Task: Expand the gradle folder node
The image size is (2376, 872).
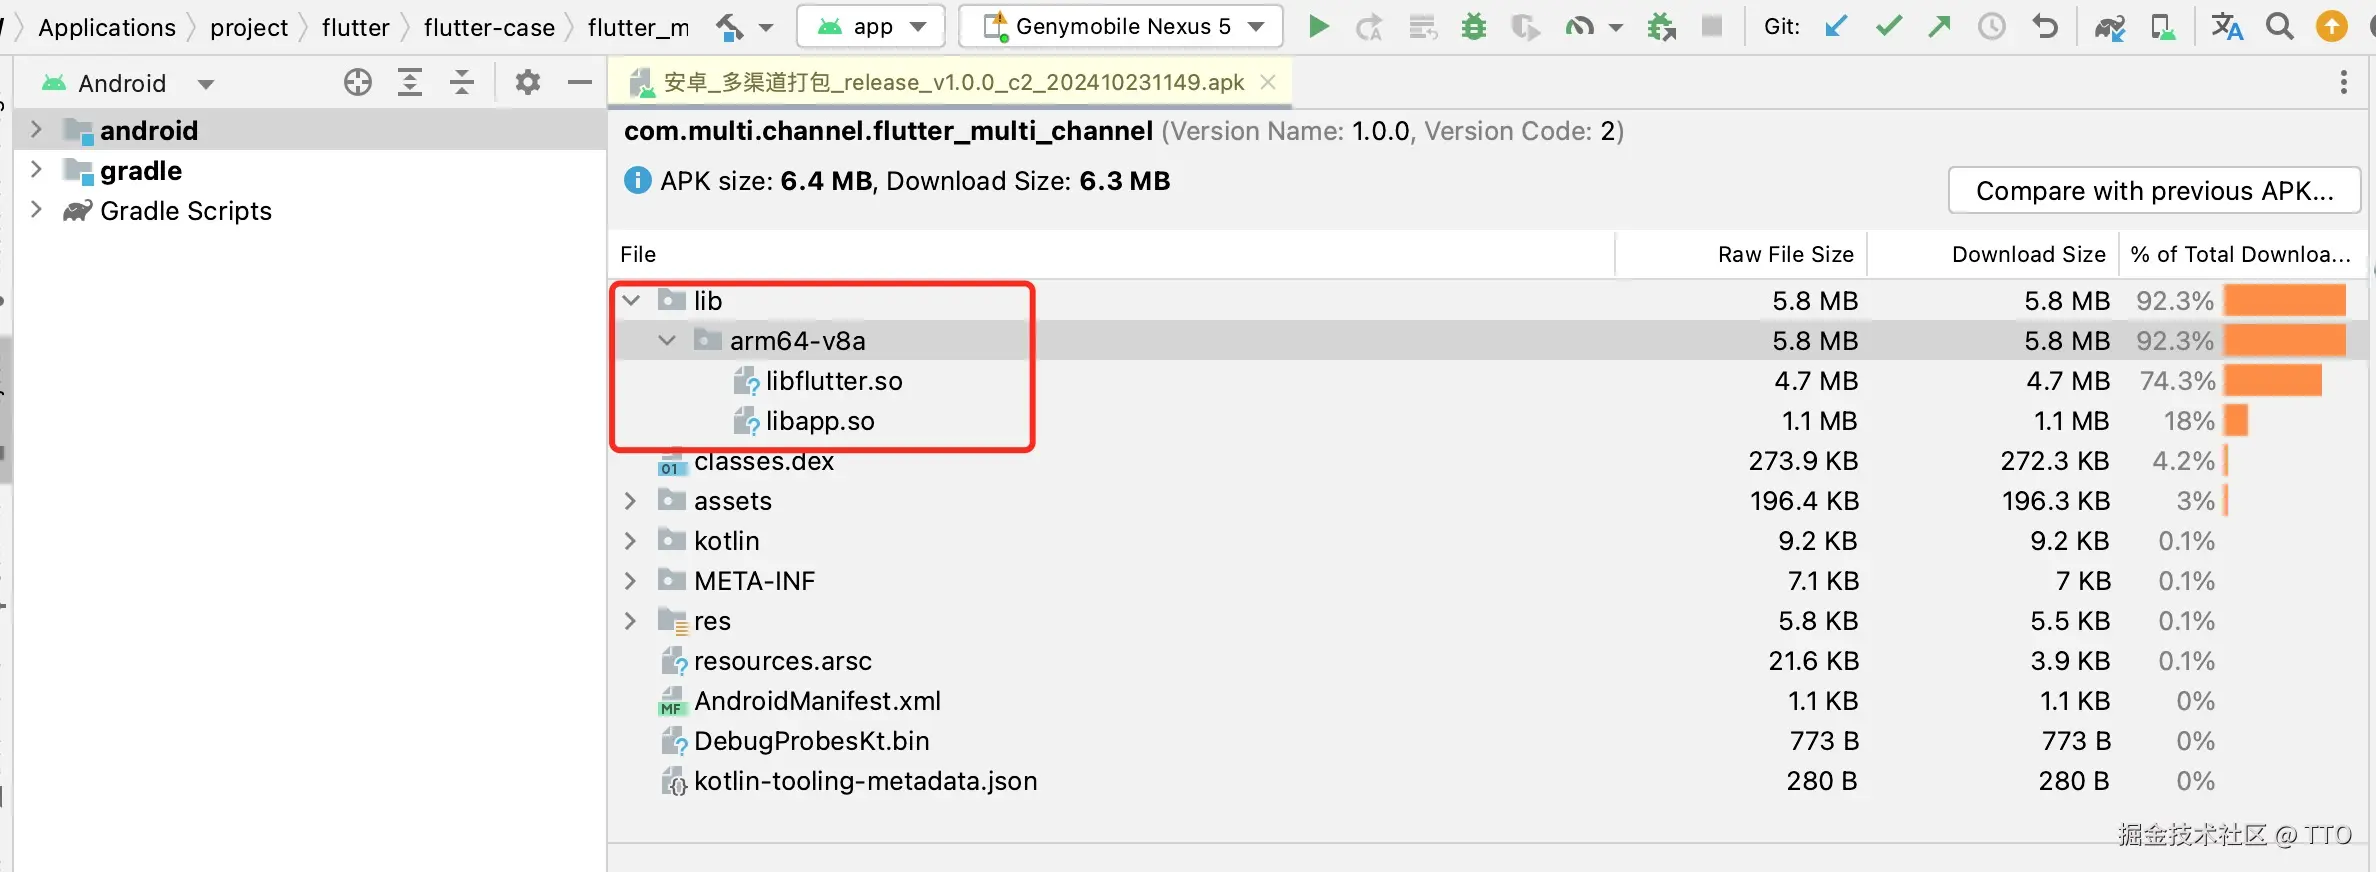Action: click(x=36, y=170)
